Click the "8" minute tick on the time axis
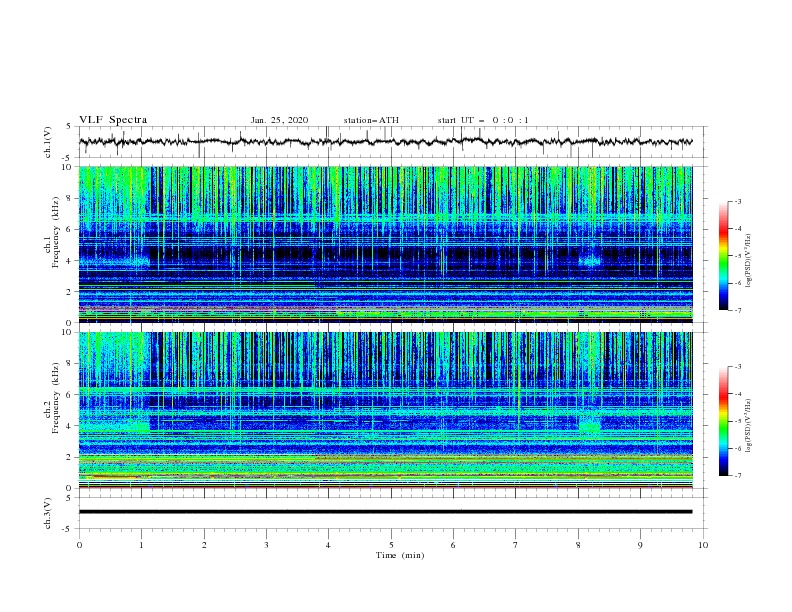The image size is (792, 612). coord(578,545)
